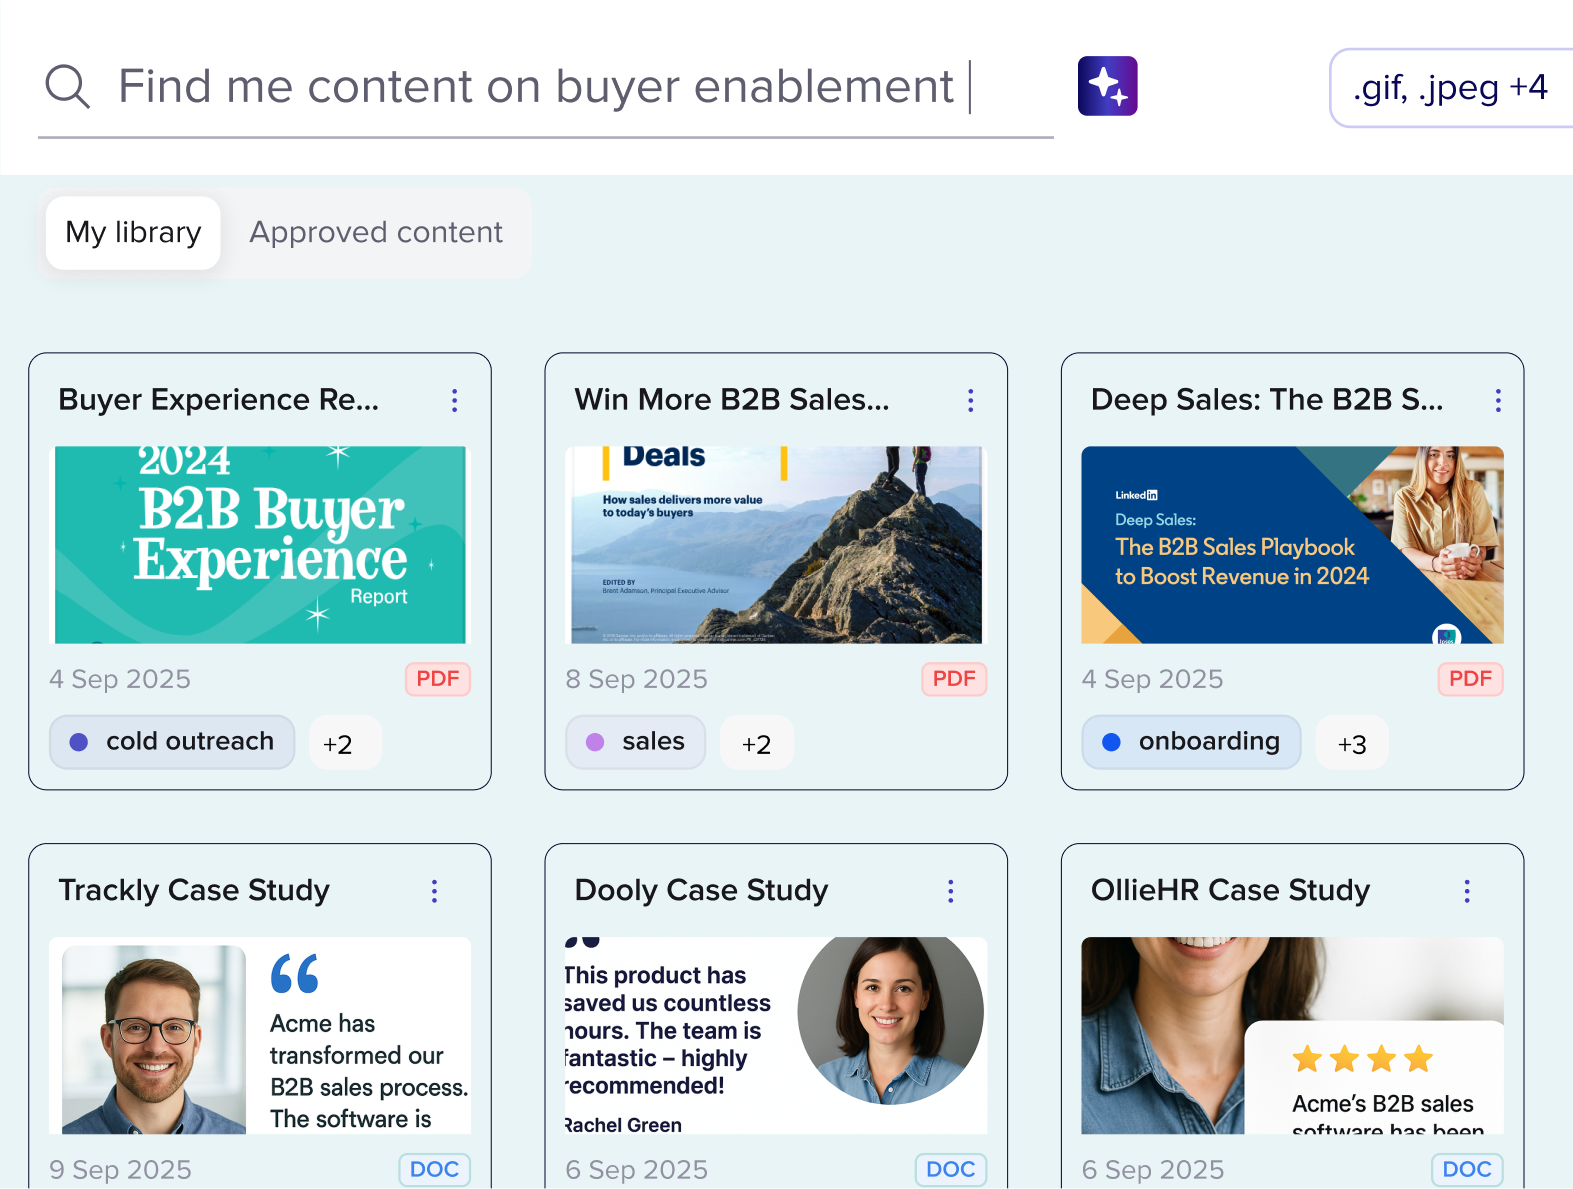Click the 8 Sep 2025 date
The image size is (1573, 1189).
(x=636, y=679)
